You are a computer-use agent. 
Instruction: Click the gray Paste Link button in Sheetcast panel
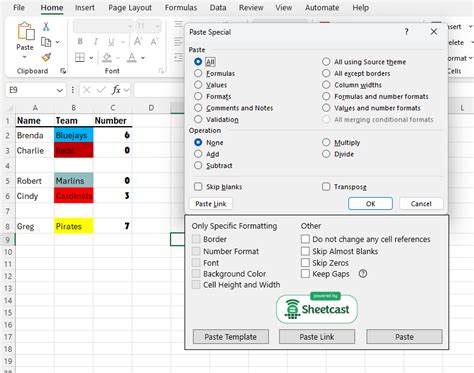coord(317,337)
